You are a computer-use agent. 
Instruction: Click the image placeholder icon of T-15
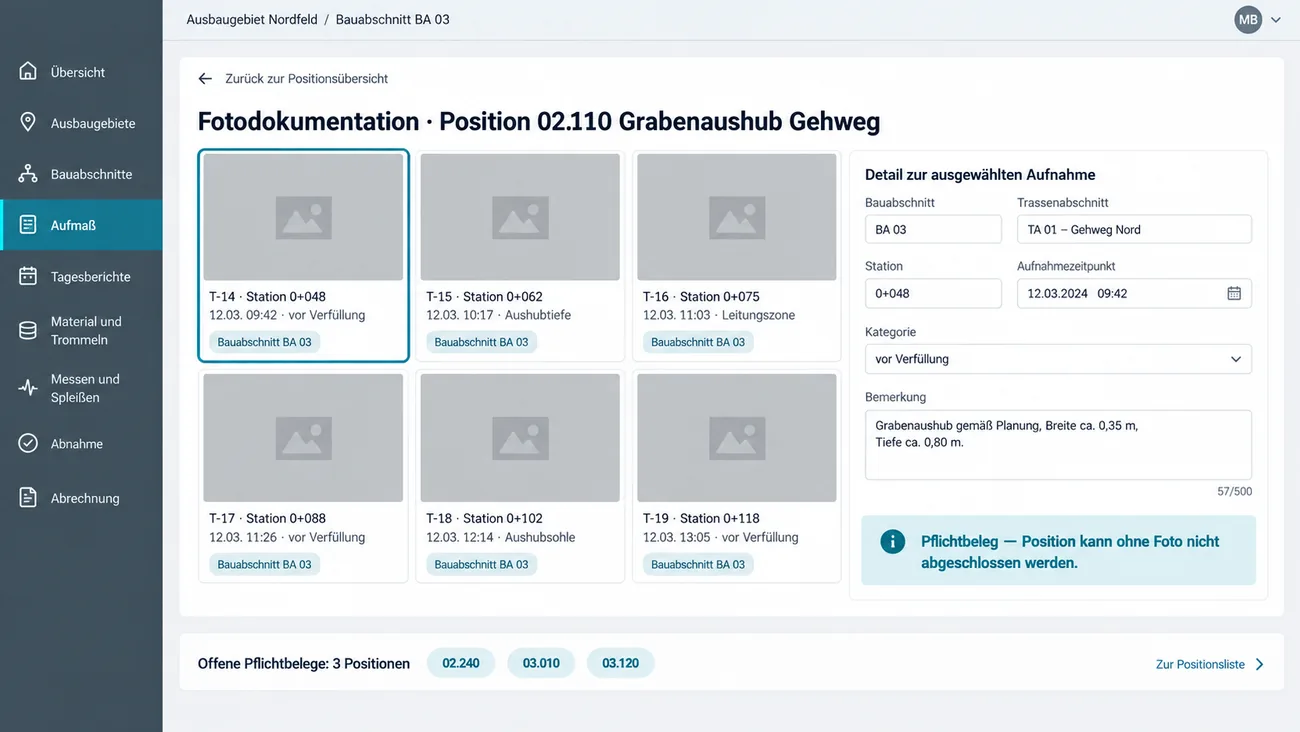520,217
